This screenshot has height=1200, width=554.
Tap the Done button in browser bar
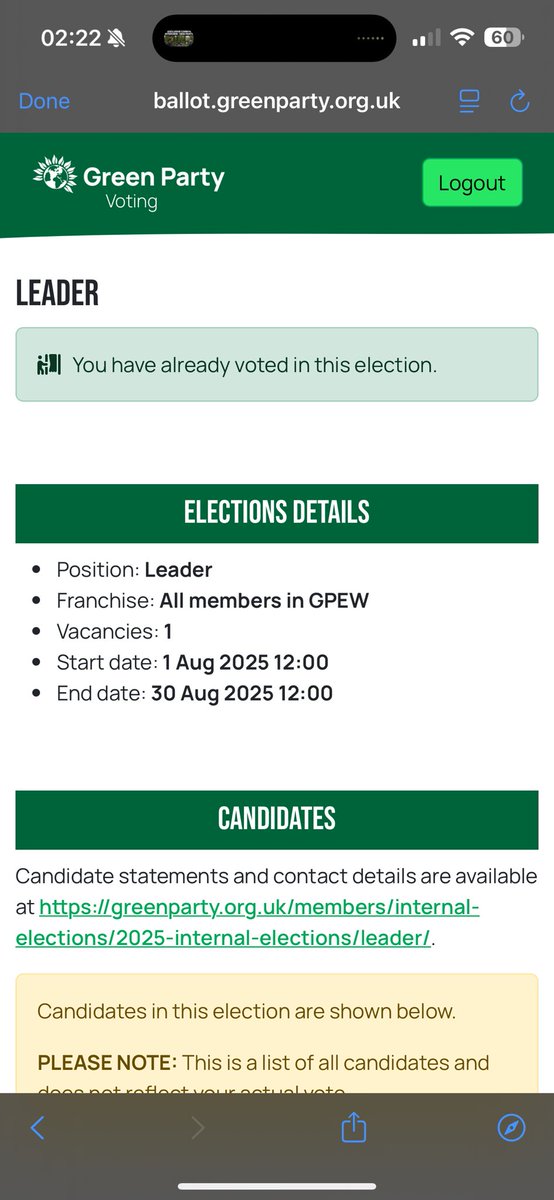click(44, 101)
